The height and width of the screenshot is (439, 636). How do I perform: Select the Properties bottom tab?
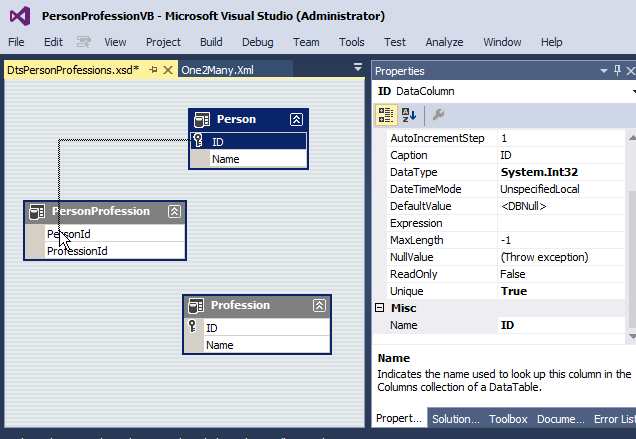399,418
